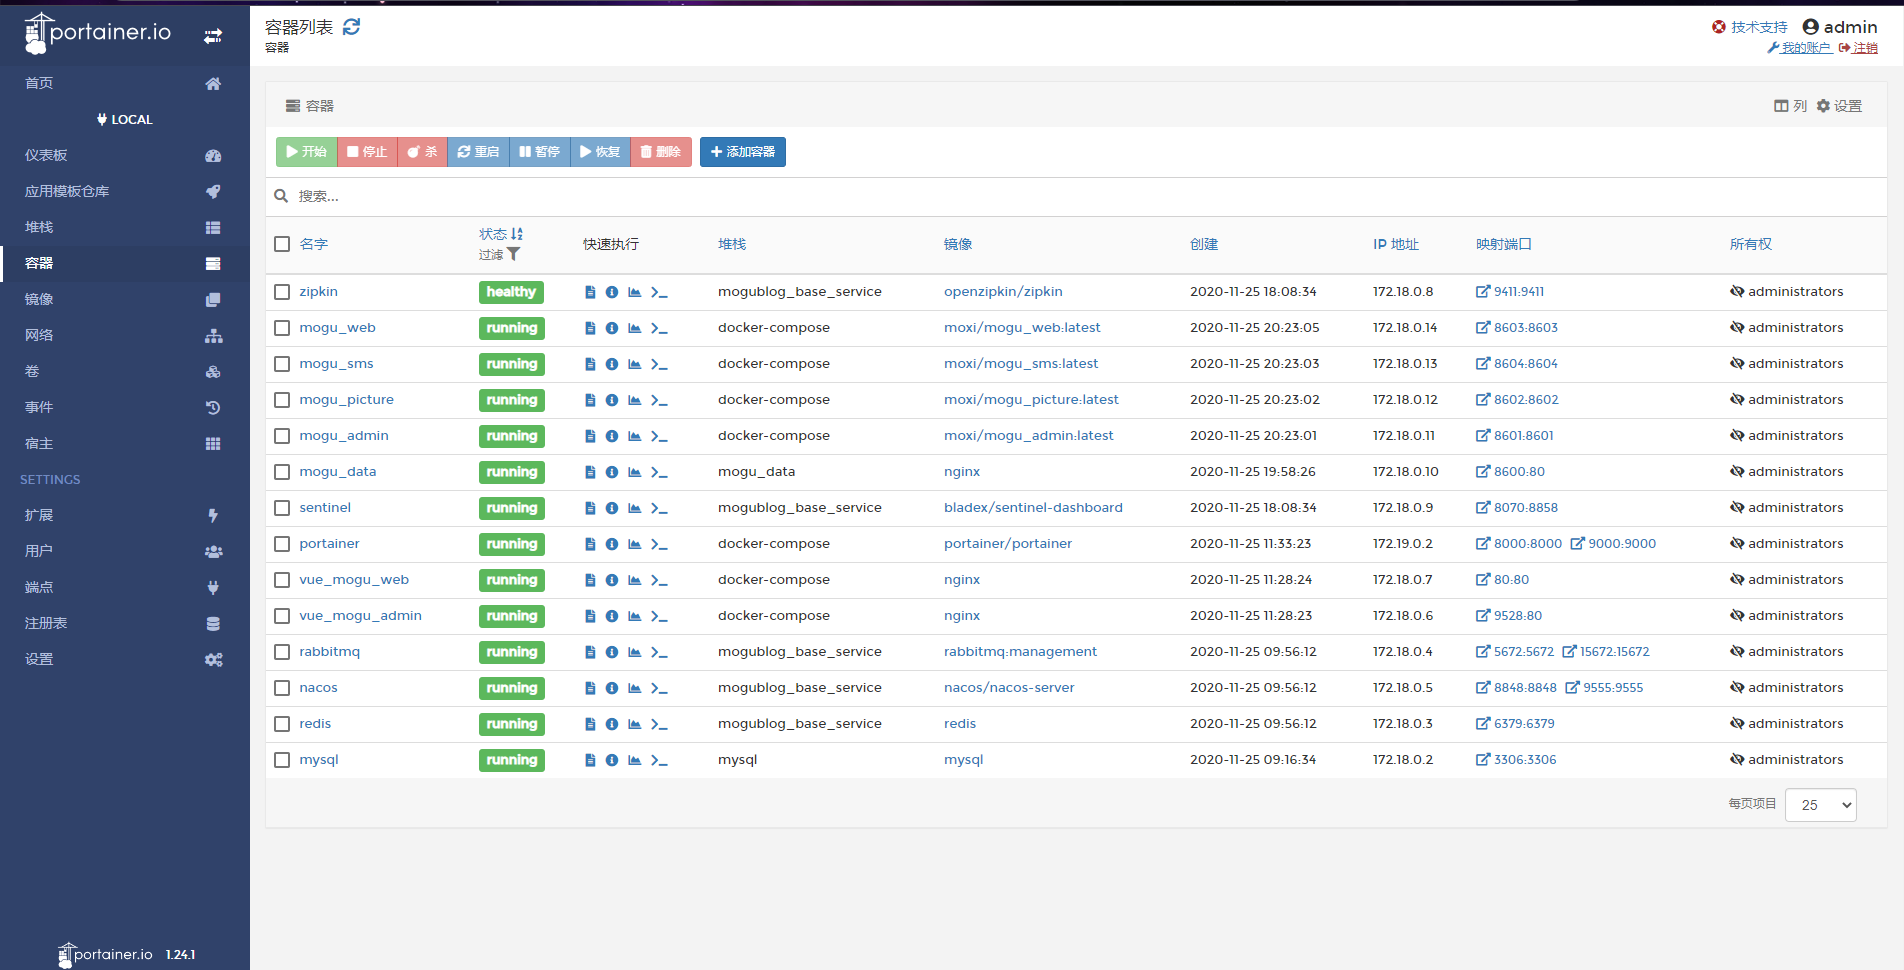Open inspect info icon for portainer row

[x=612, y=544]
